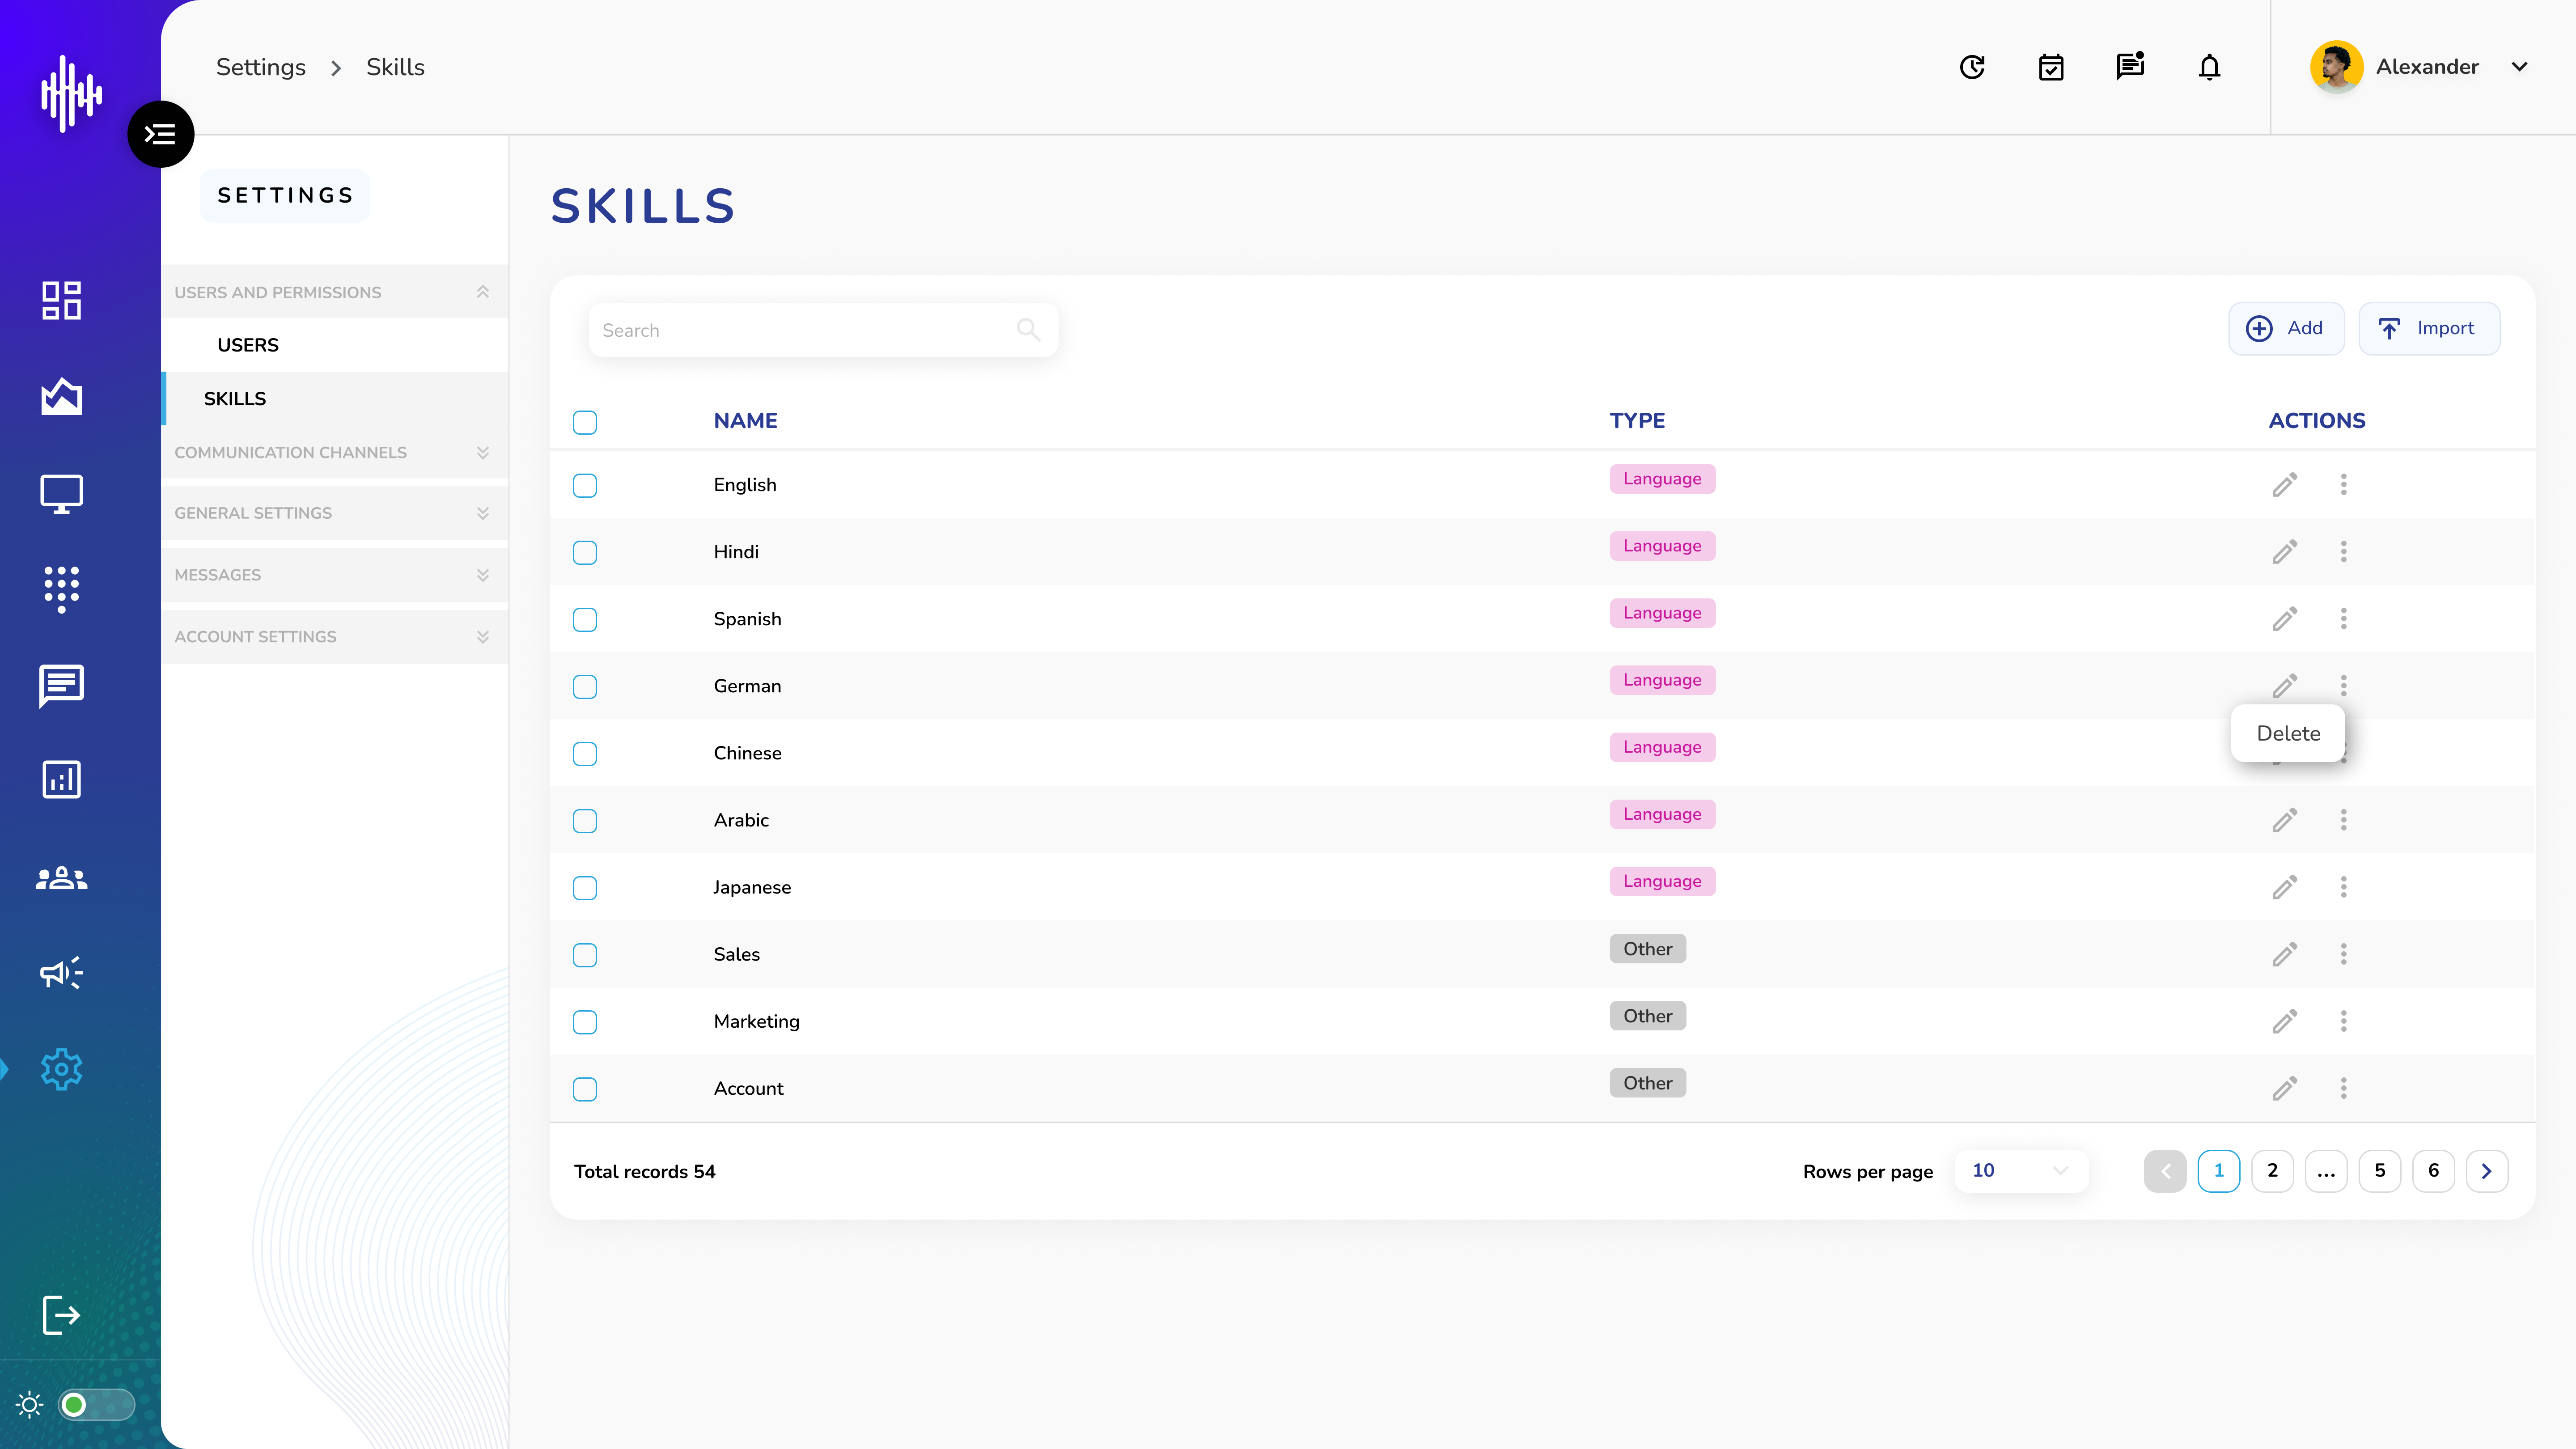
Task: Edit the Hindi skill with pencil icon
Action: point(2284,552)
